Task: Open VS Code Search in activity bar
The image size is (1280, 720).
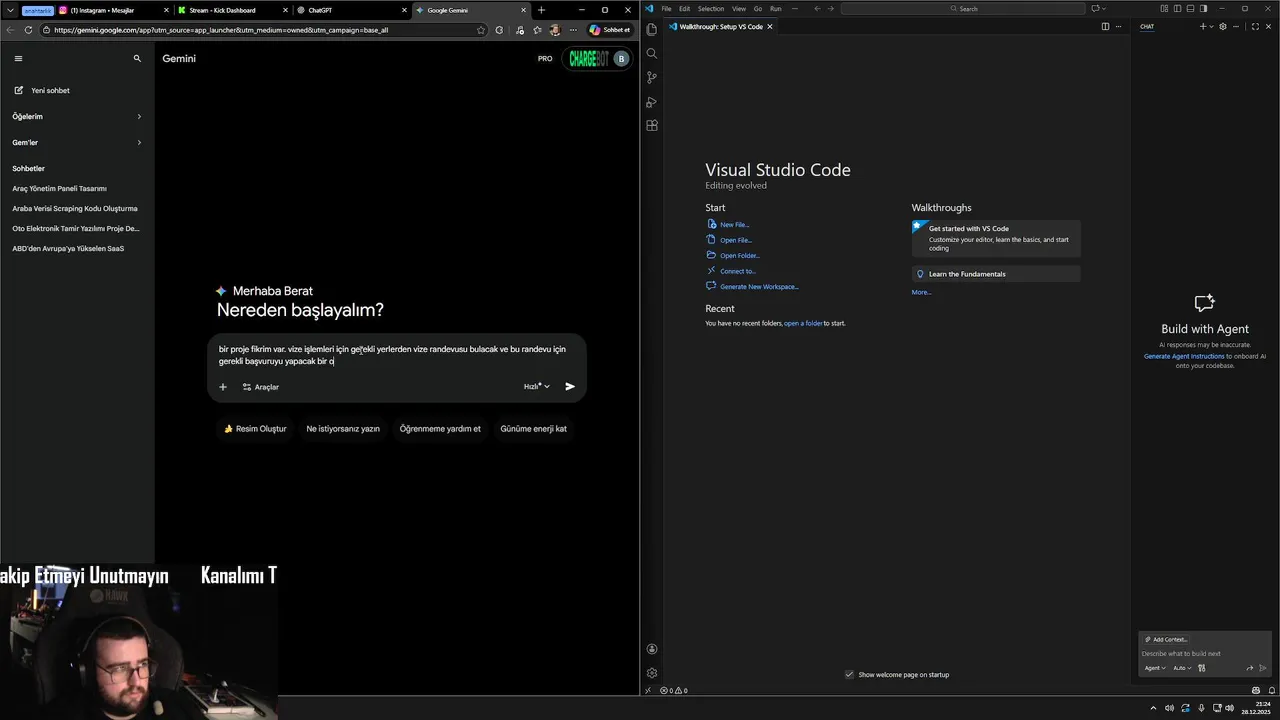Action: tap(652, 54)
